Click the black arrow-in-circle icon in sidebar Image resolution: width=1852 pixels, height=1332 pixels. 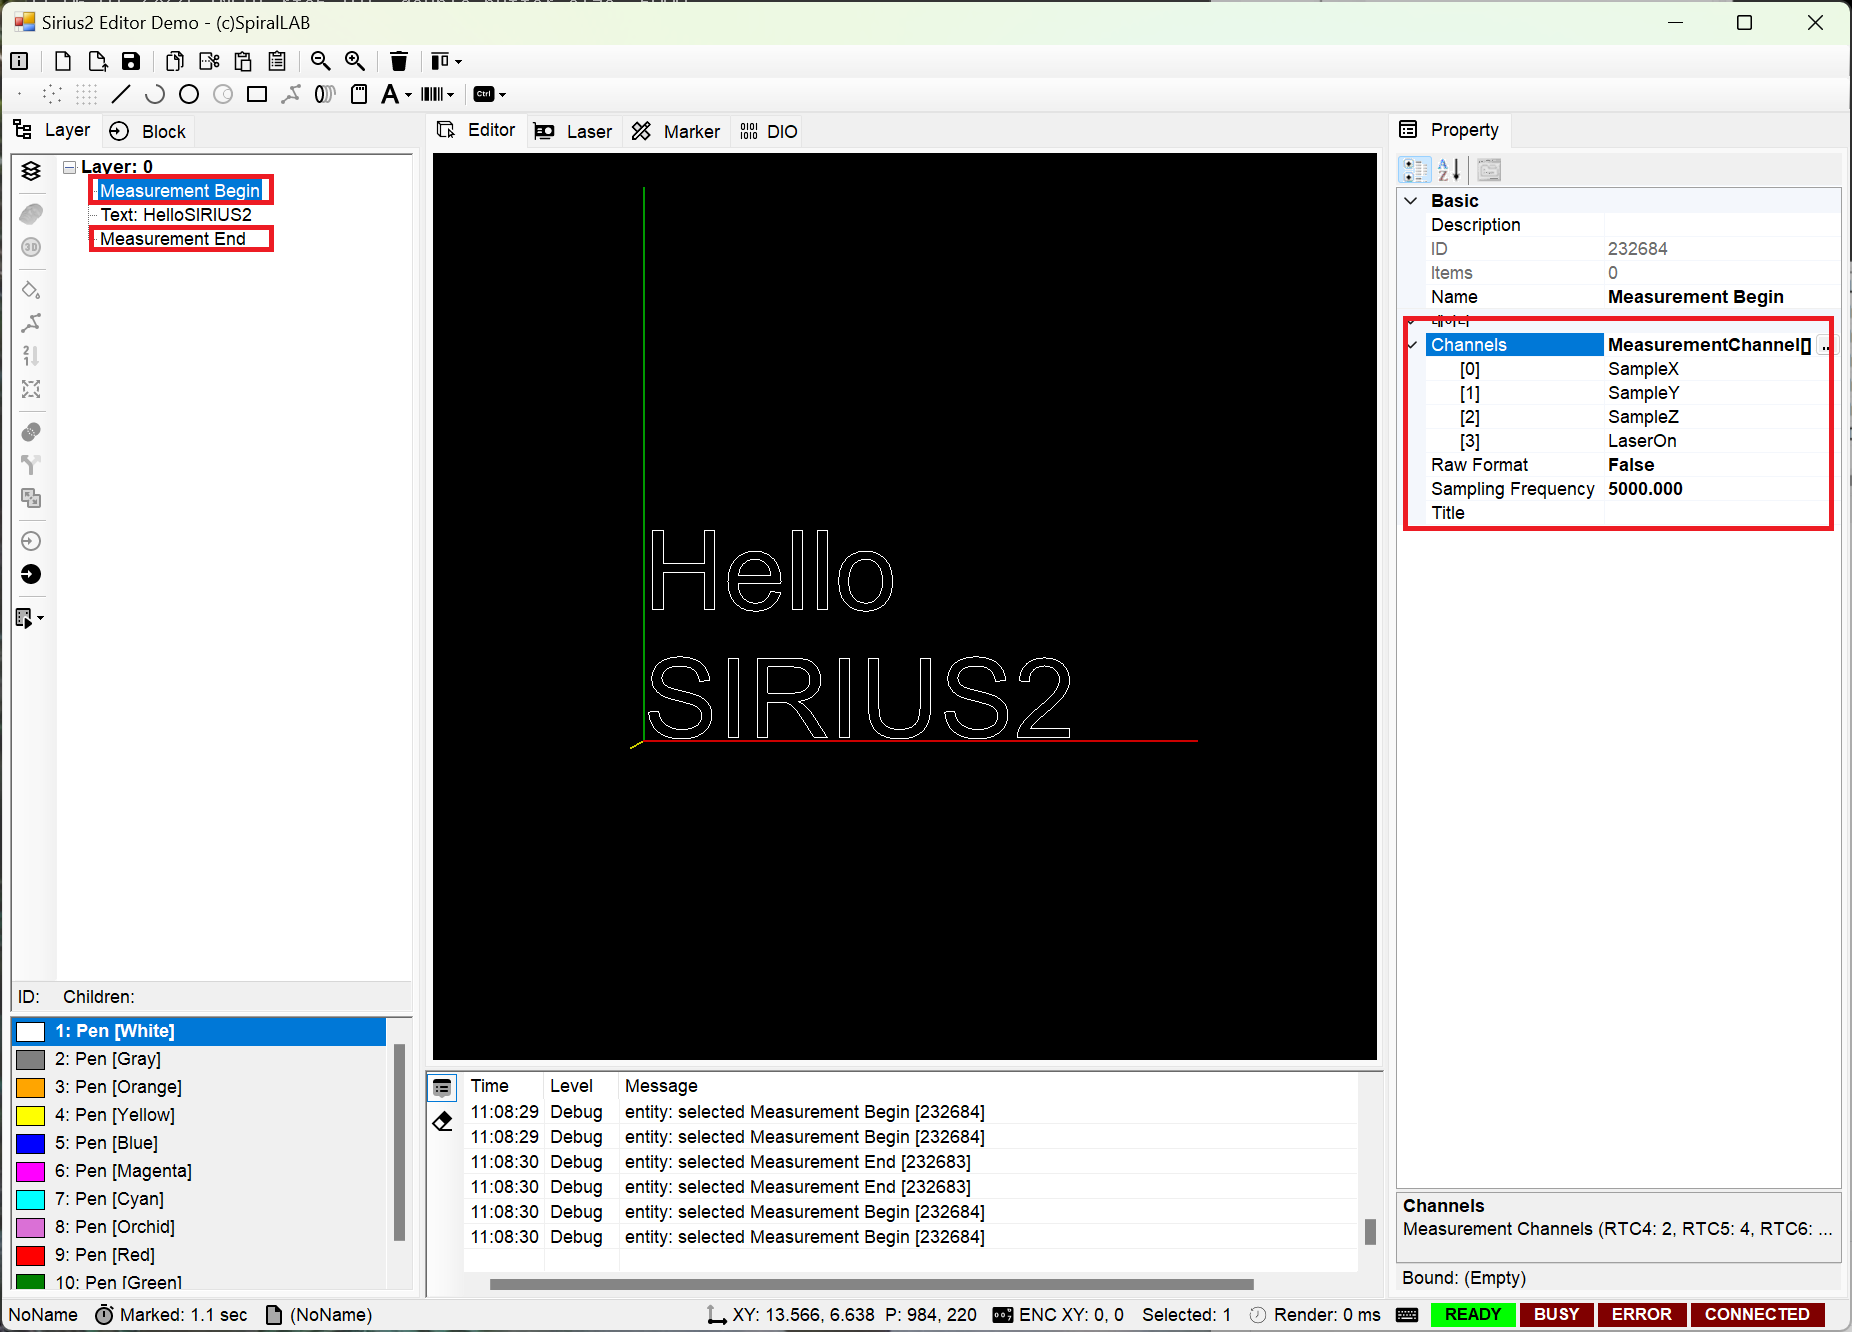(31, 574)
